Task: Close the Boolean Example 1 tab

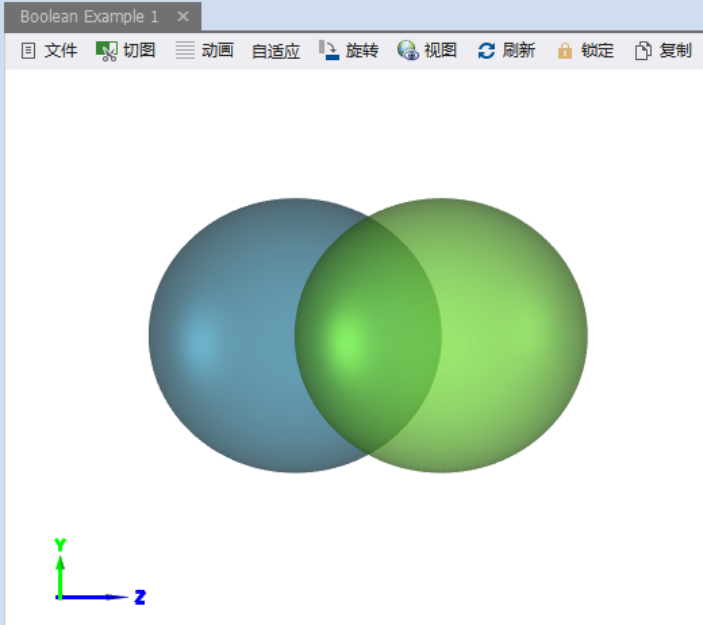Action: [183, 17]
